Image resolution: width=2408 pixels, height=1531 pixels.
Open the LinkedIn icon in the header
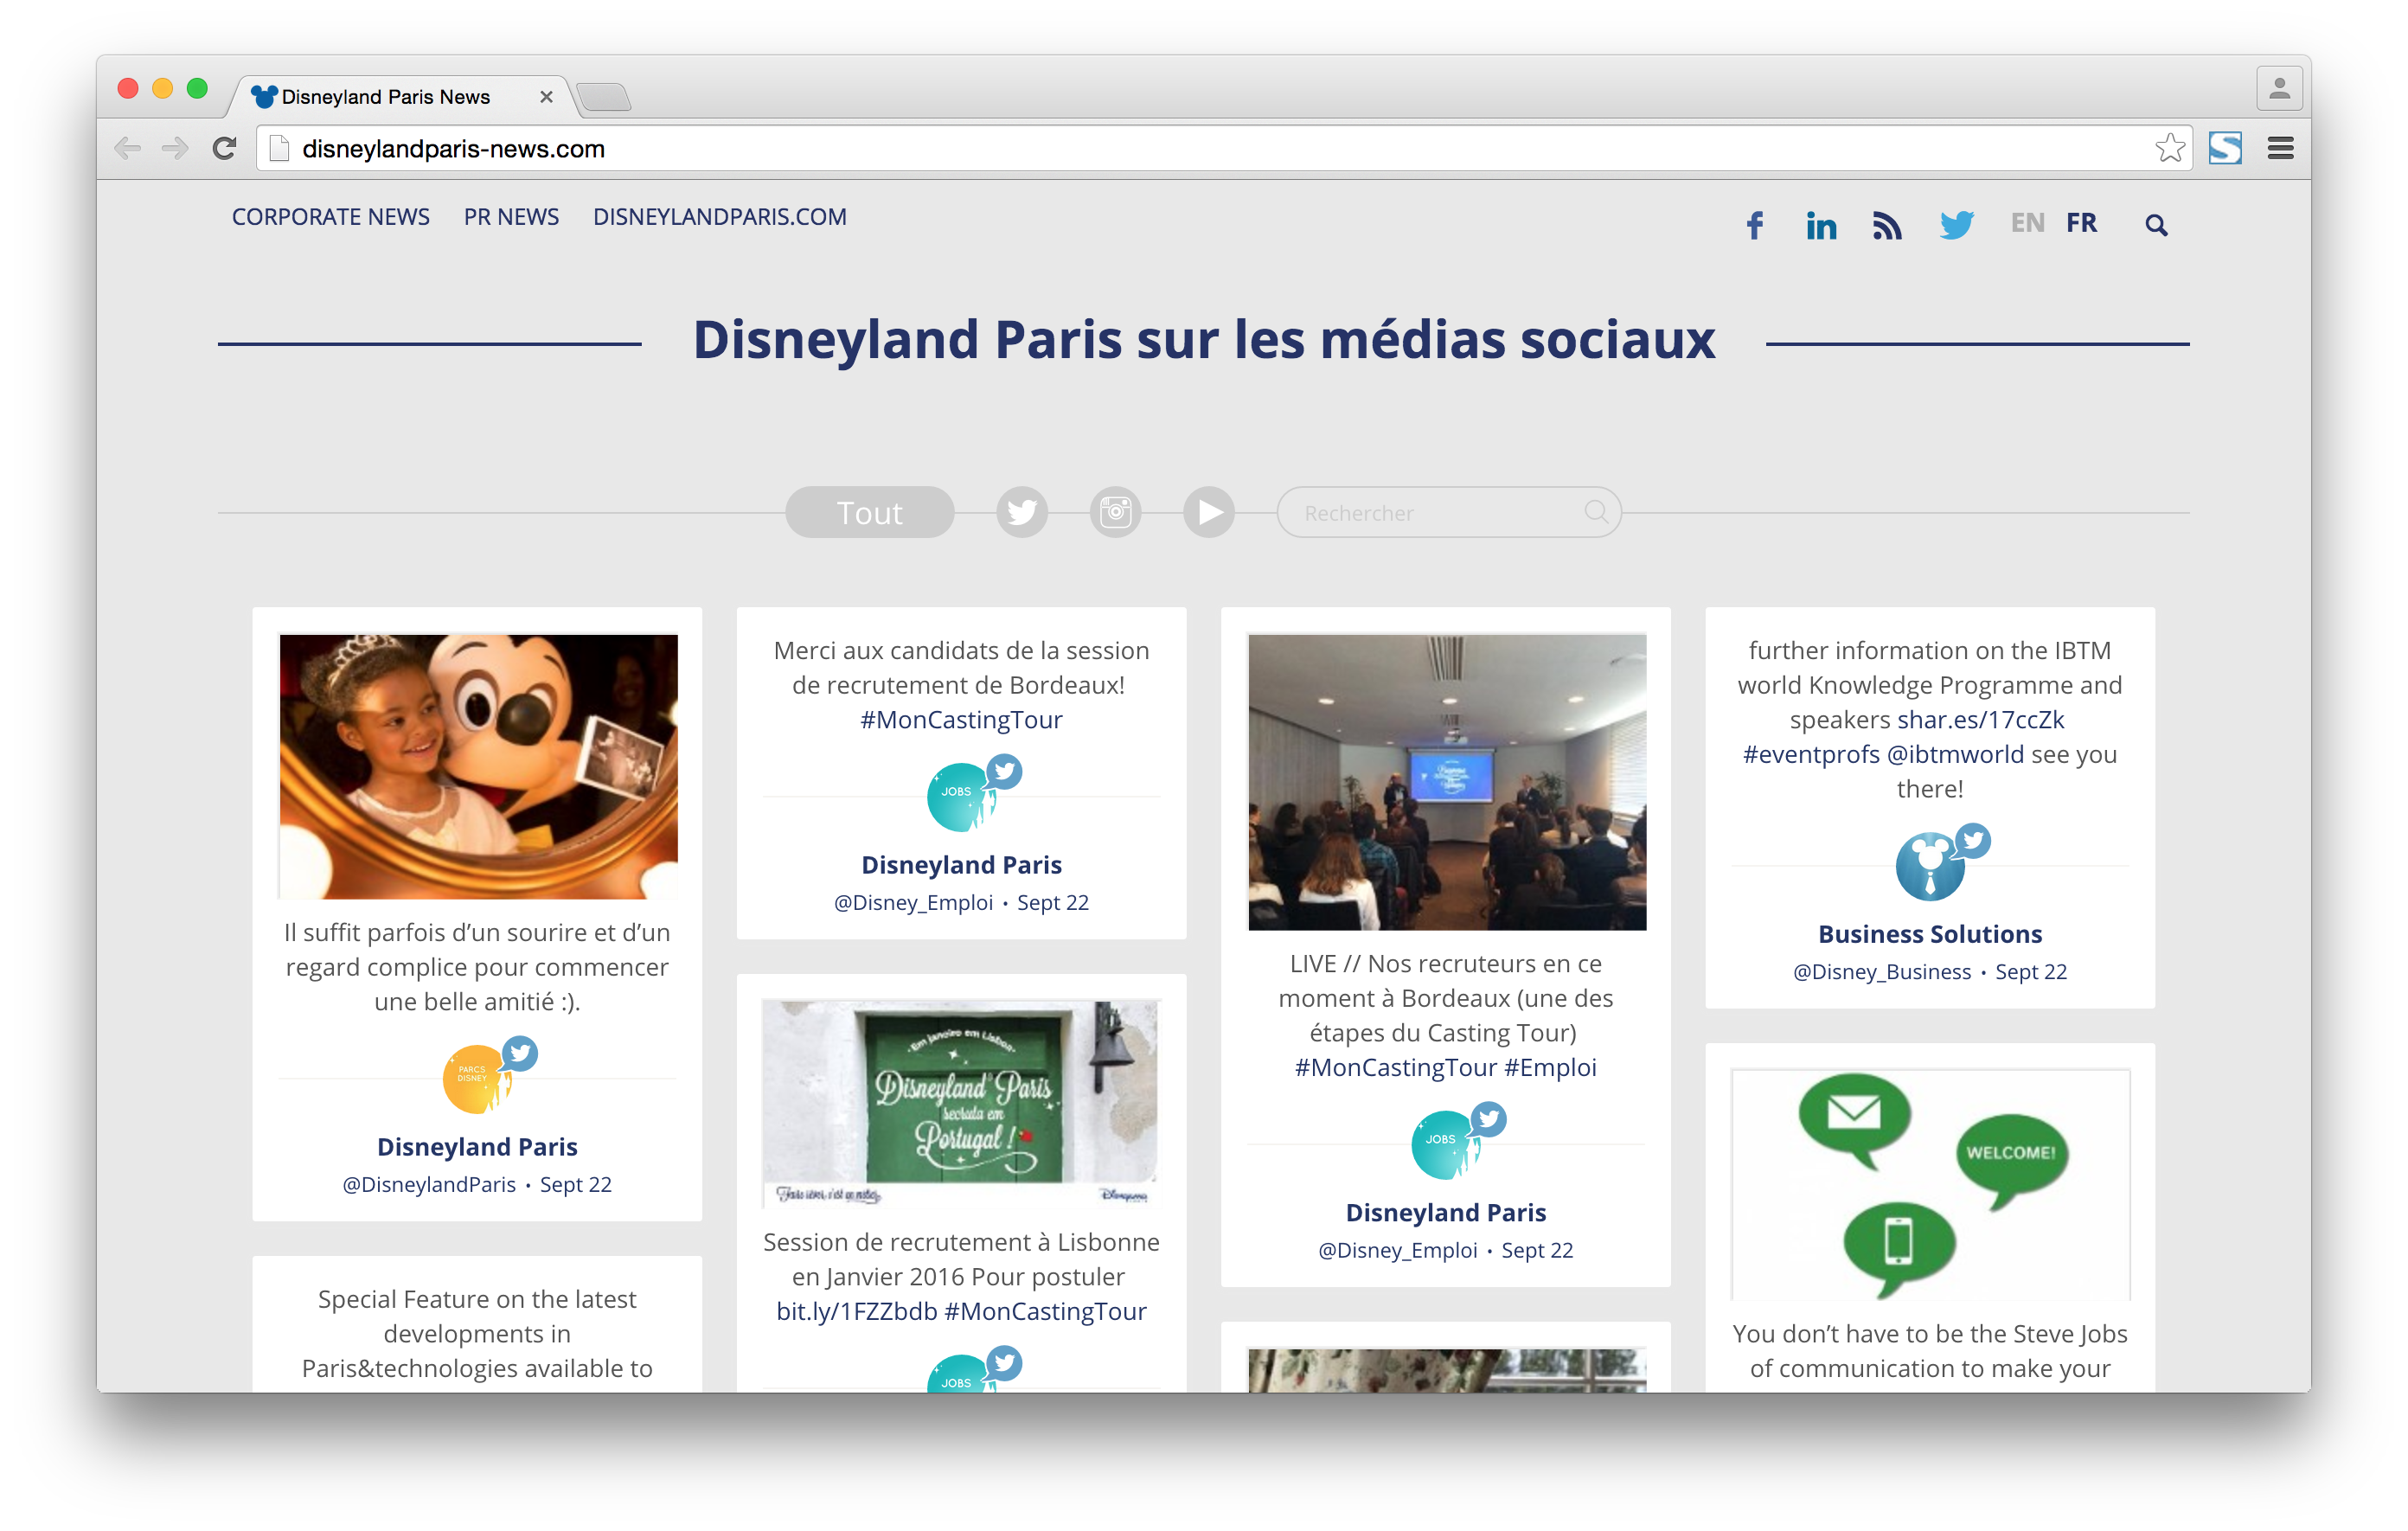click(1821, 225)
